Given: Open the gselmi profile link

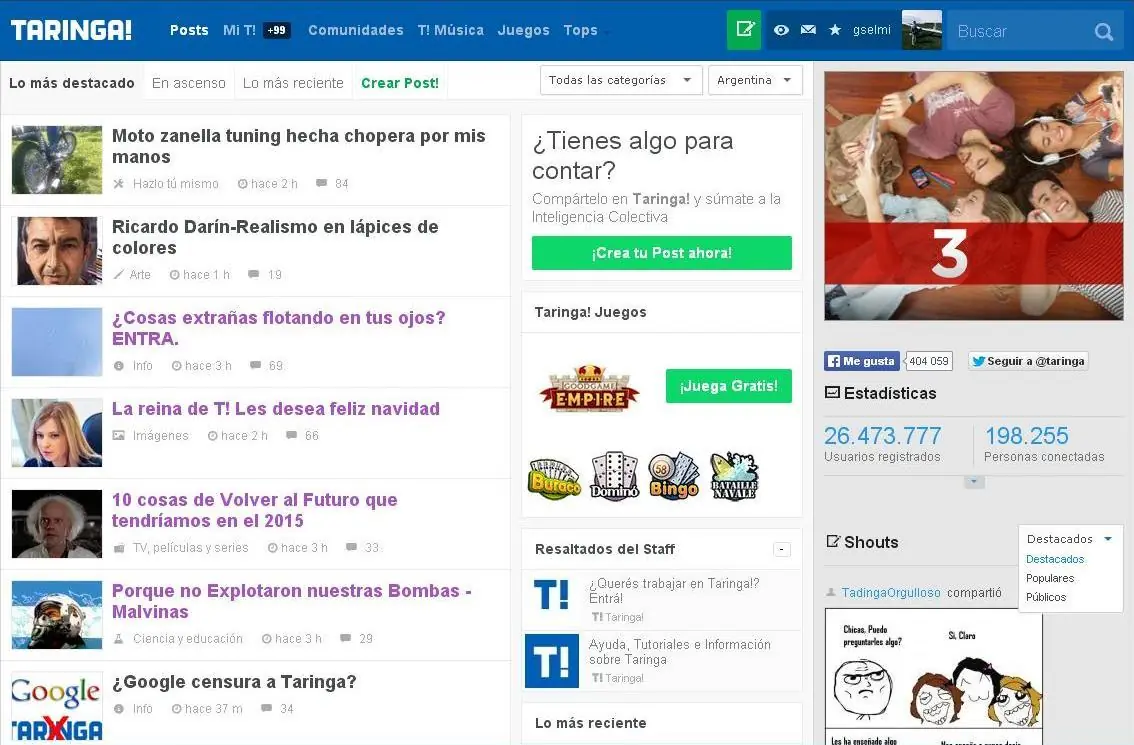Looking at the screenshot, I should 871,30.
